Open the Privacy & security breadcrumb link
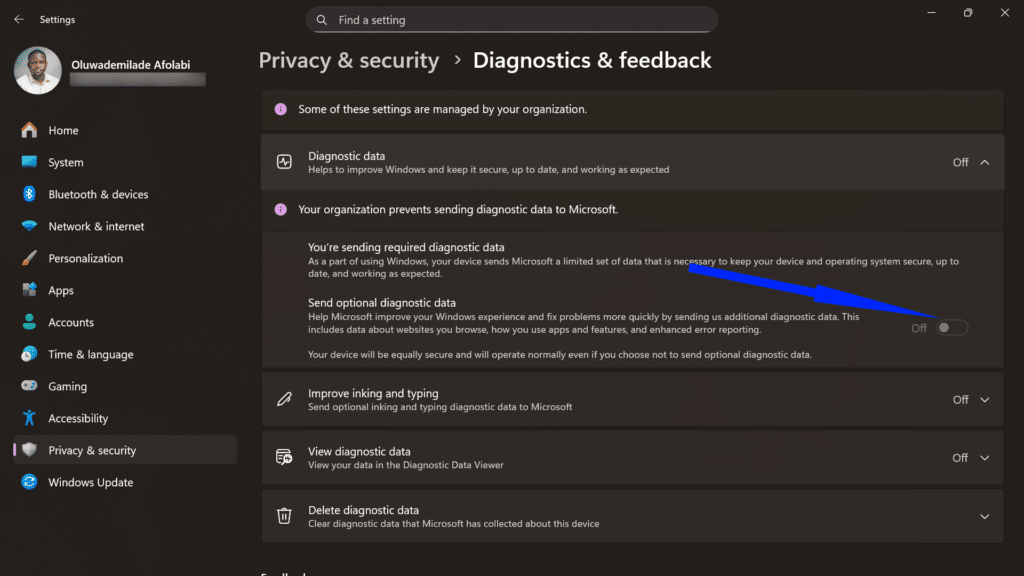Viewport: 1024px width, 576px height. coord(348,60)
